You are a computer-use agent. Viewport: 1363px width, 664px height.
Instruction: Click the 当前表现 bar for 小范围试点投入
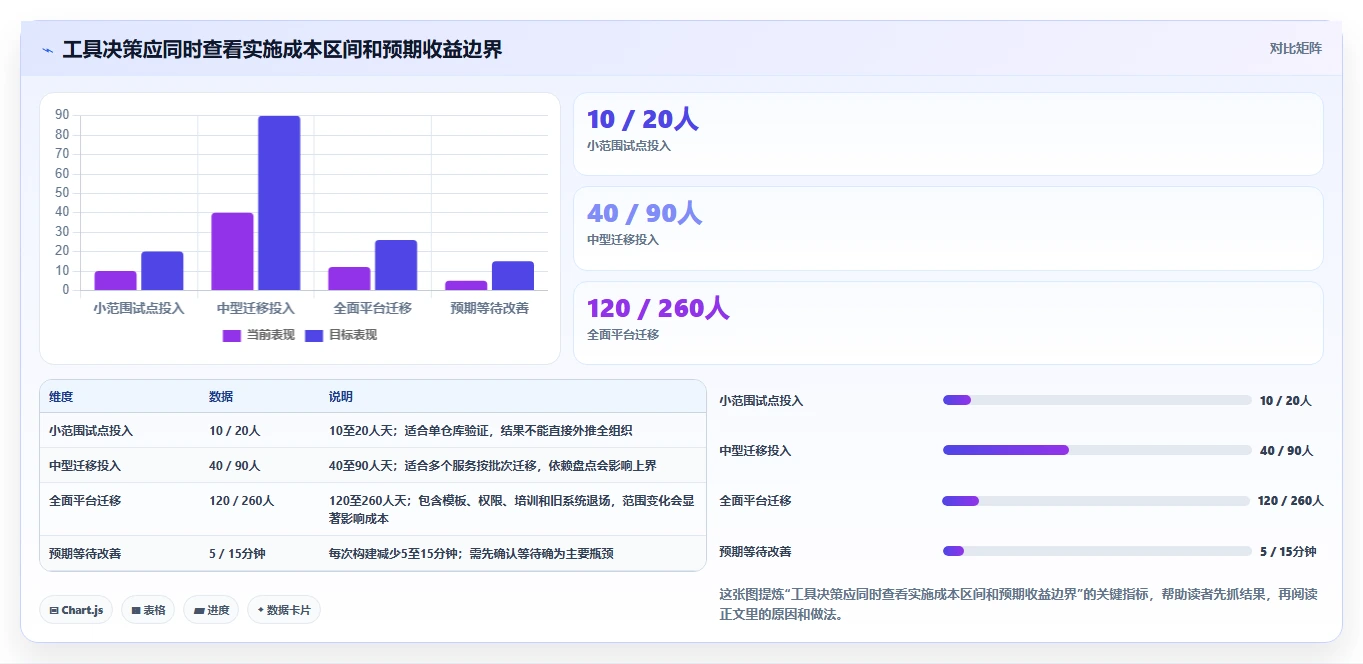[x=116, y=280]
